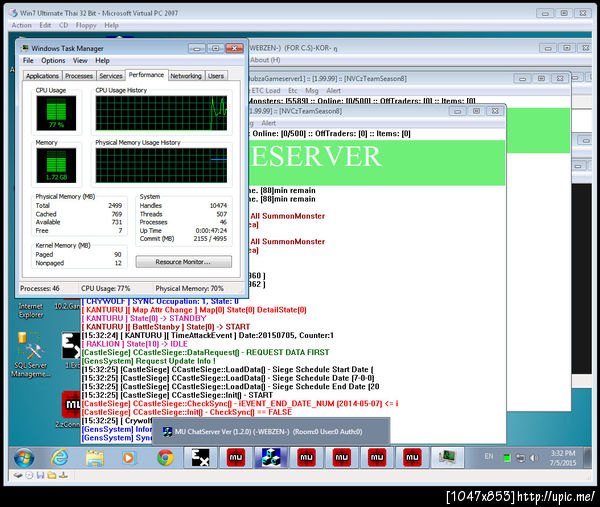This screenshot has height=507, width=600.
Task: Select the Performance tab
Action: [x=146, y=75]
